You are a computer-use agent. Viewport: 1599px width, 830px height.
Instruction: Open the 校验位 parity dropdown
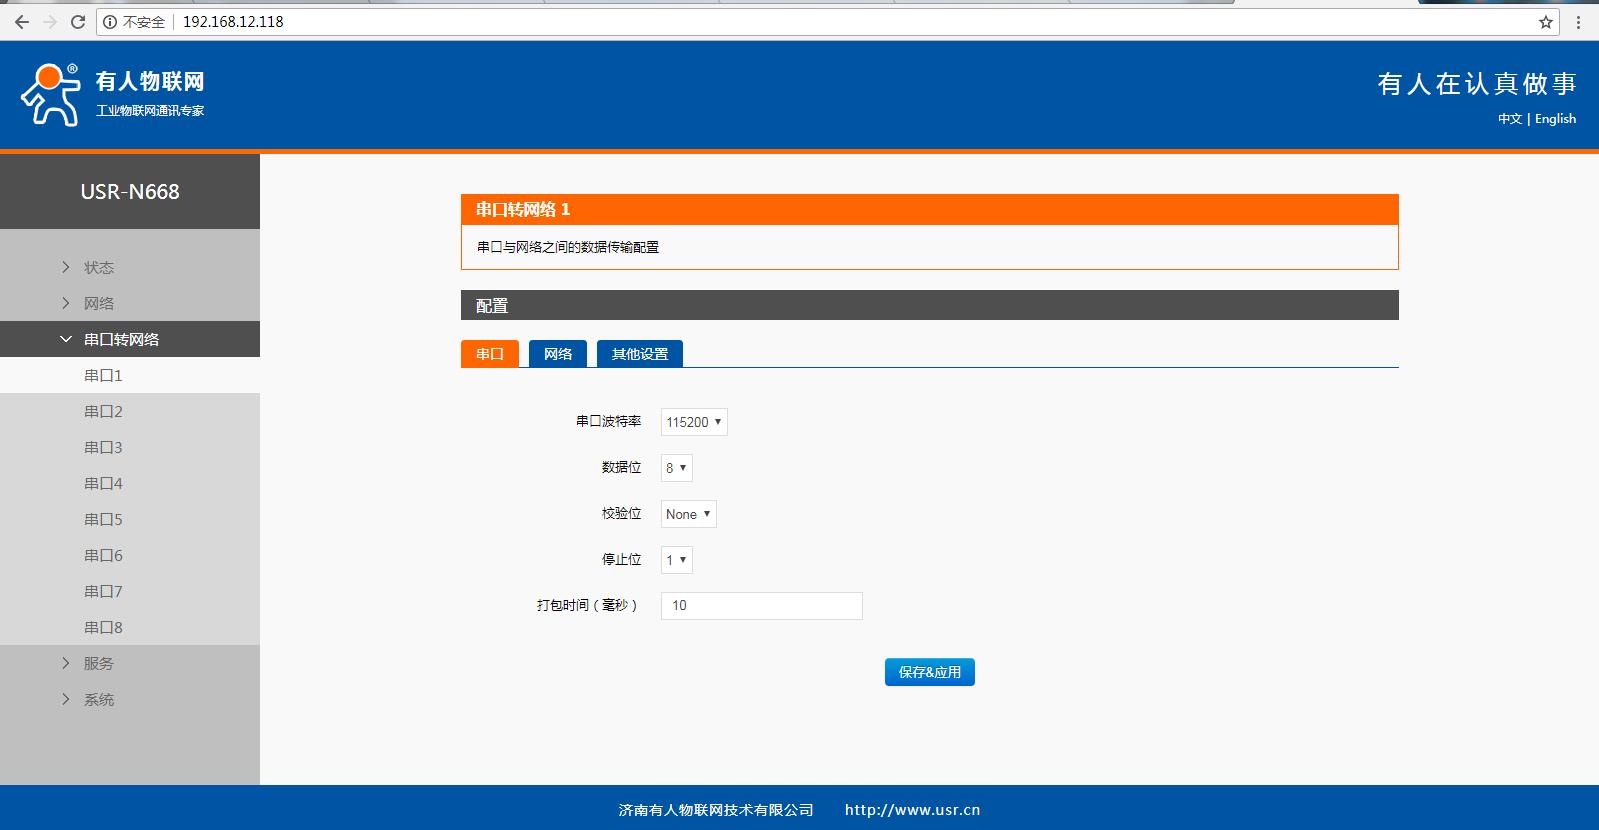[688, 514]
